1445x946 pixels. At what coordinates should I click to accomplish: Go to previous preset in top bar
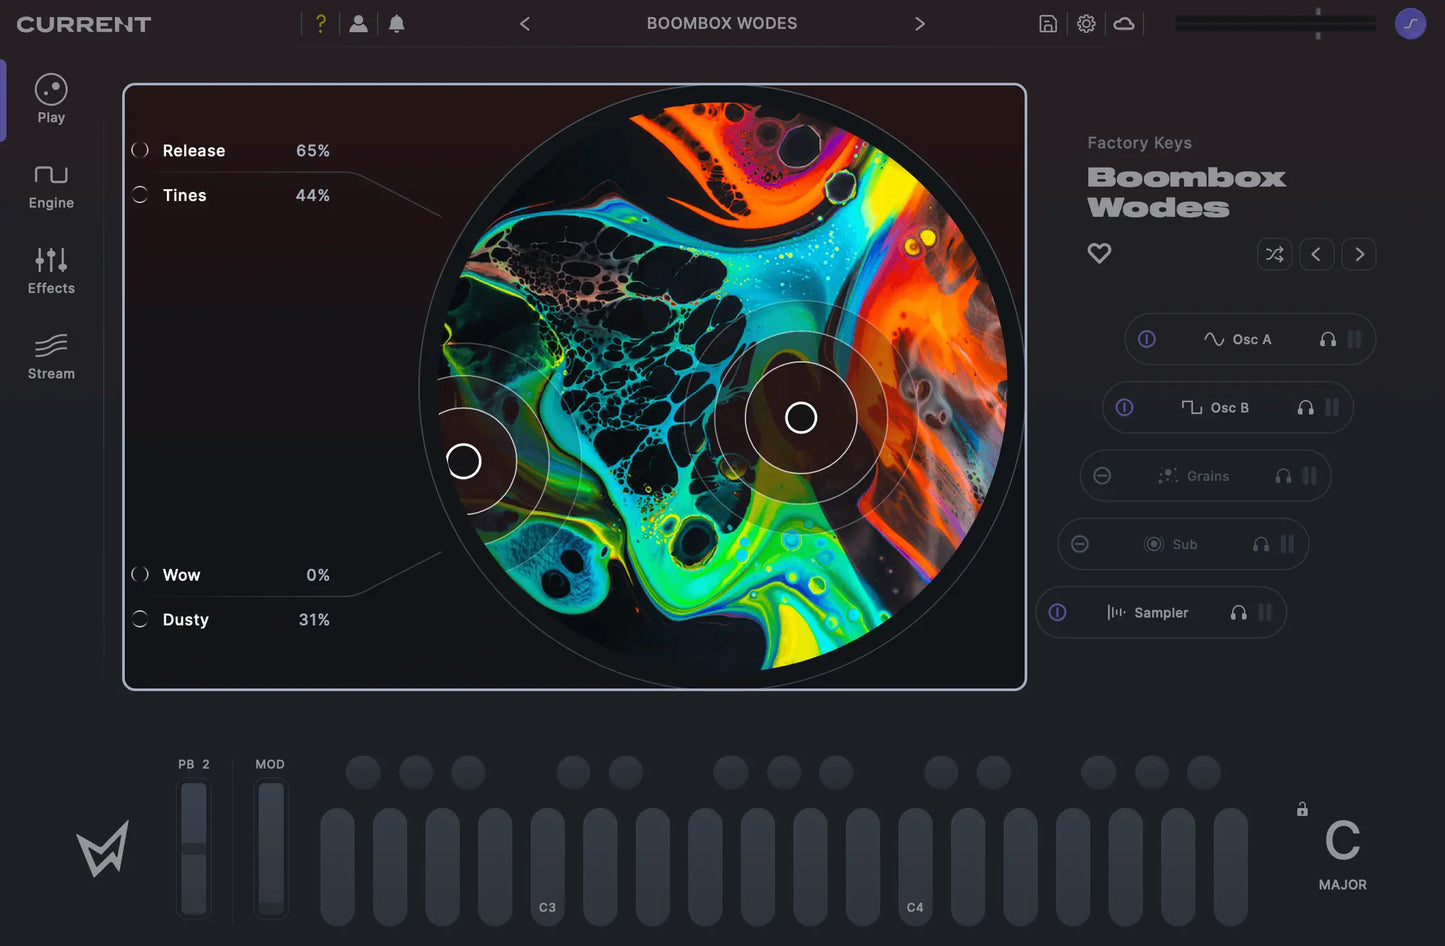[525, 24]
